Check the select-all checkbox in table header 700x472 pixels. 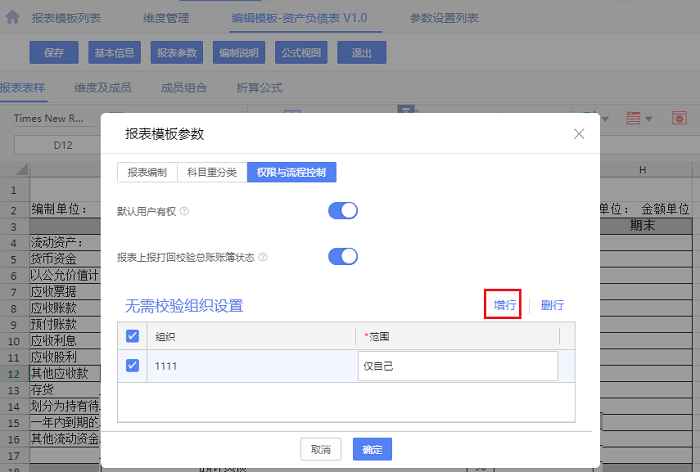click(134, 337)
